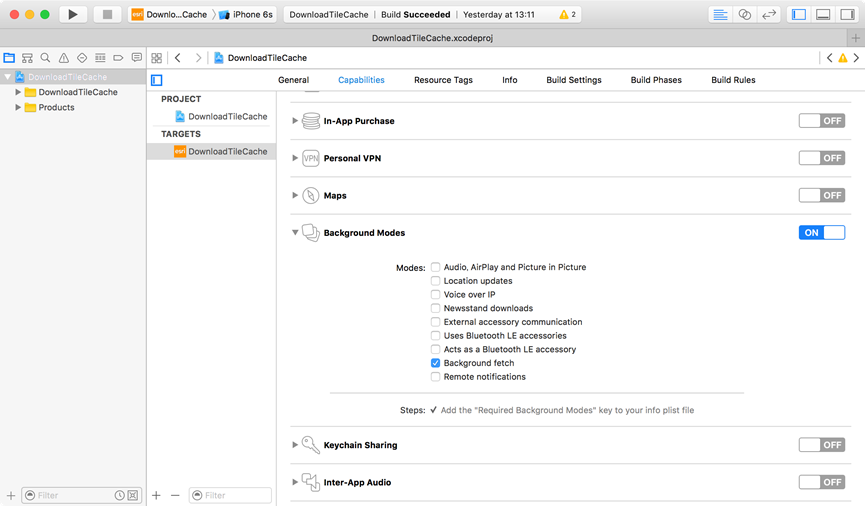Show only source-controlled files filter icon

(133, 496)
